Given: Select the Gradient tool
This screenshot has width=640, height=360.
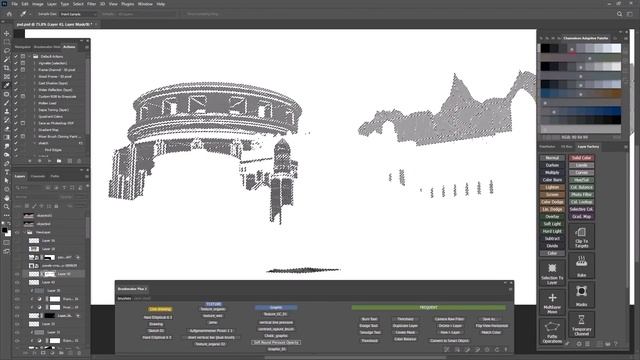Looking at the screenshot, I should coord(6,138).
